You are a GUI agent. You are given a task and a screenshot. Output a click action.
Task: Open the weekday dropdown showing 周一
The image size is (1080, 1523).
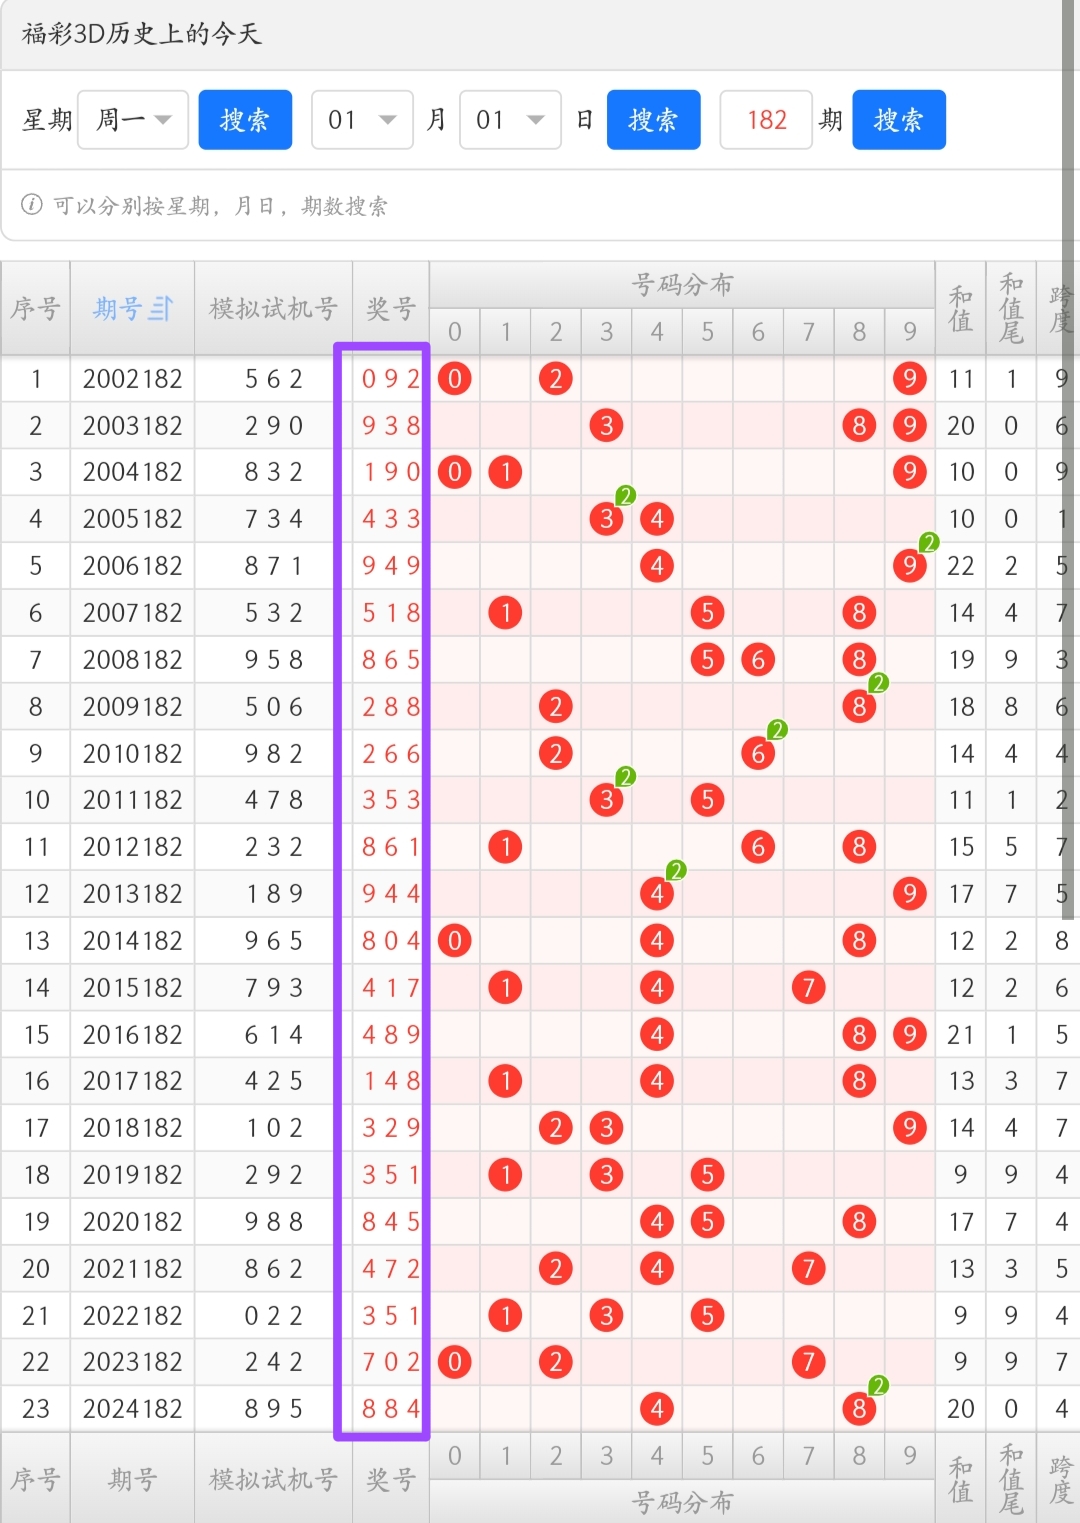tap(133, 119)
